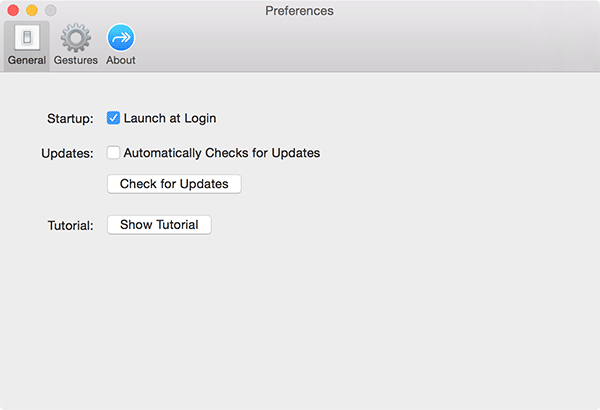Screen dimensions: 600x410
Task: Click the General tab label text
Action: (x=27, y=60)
